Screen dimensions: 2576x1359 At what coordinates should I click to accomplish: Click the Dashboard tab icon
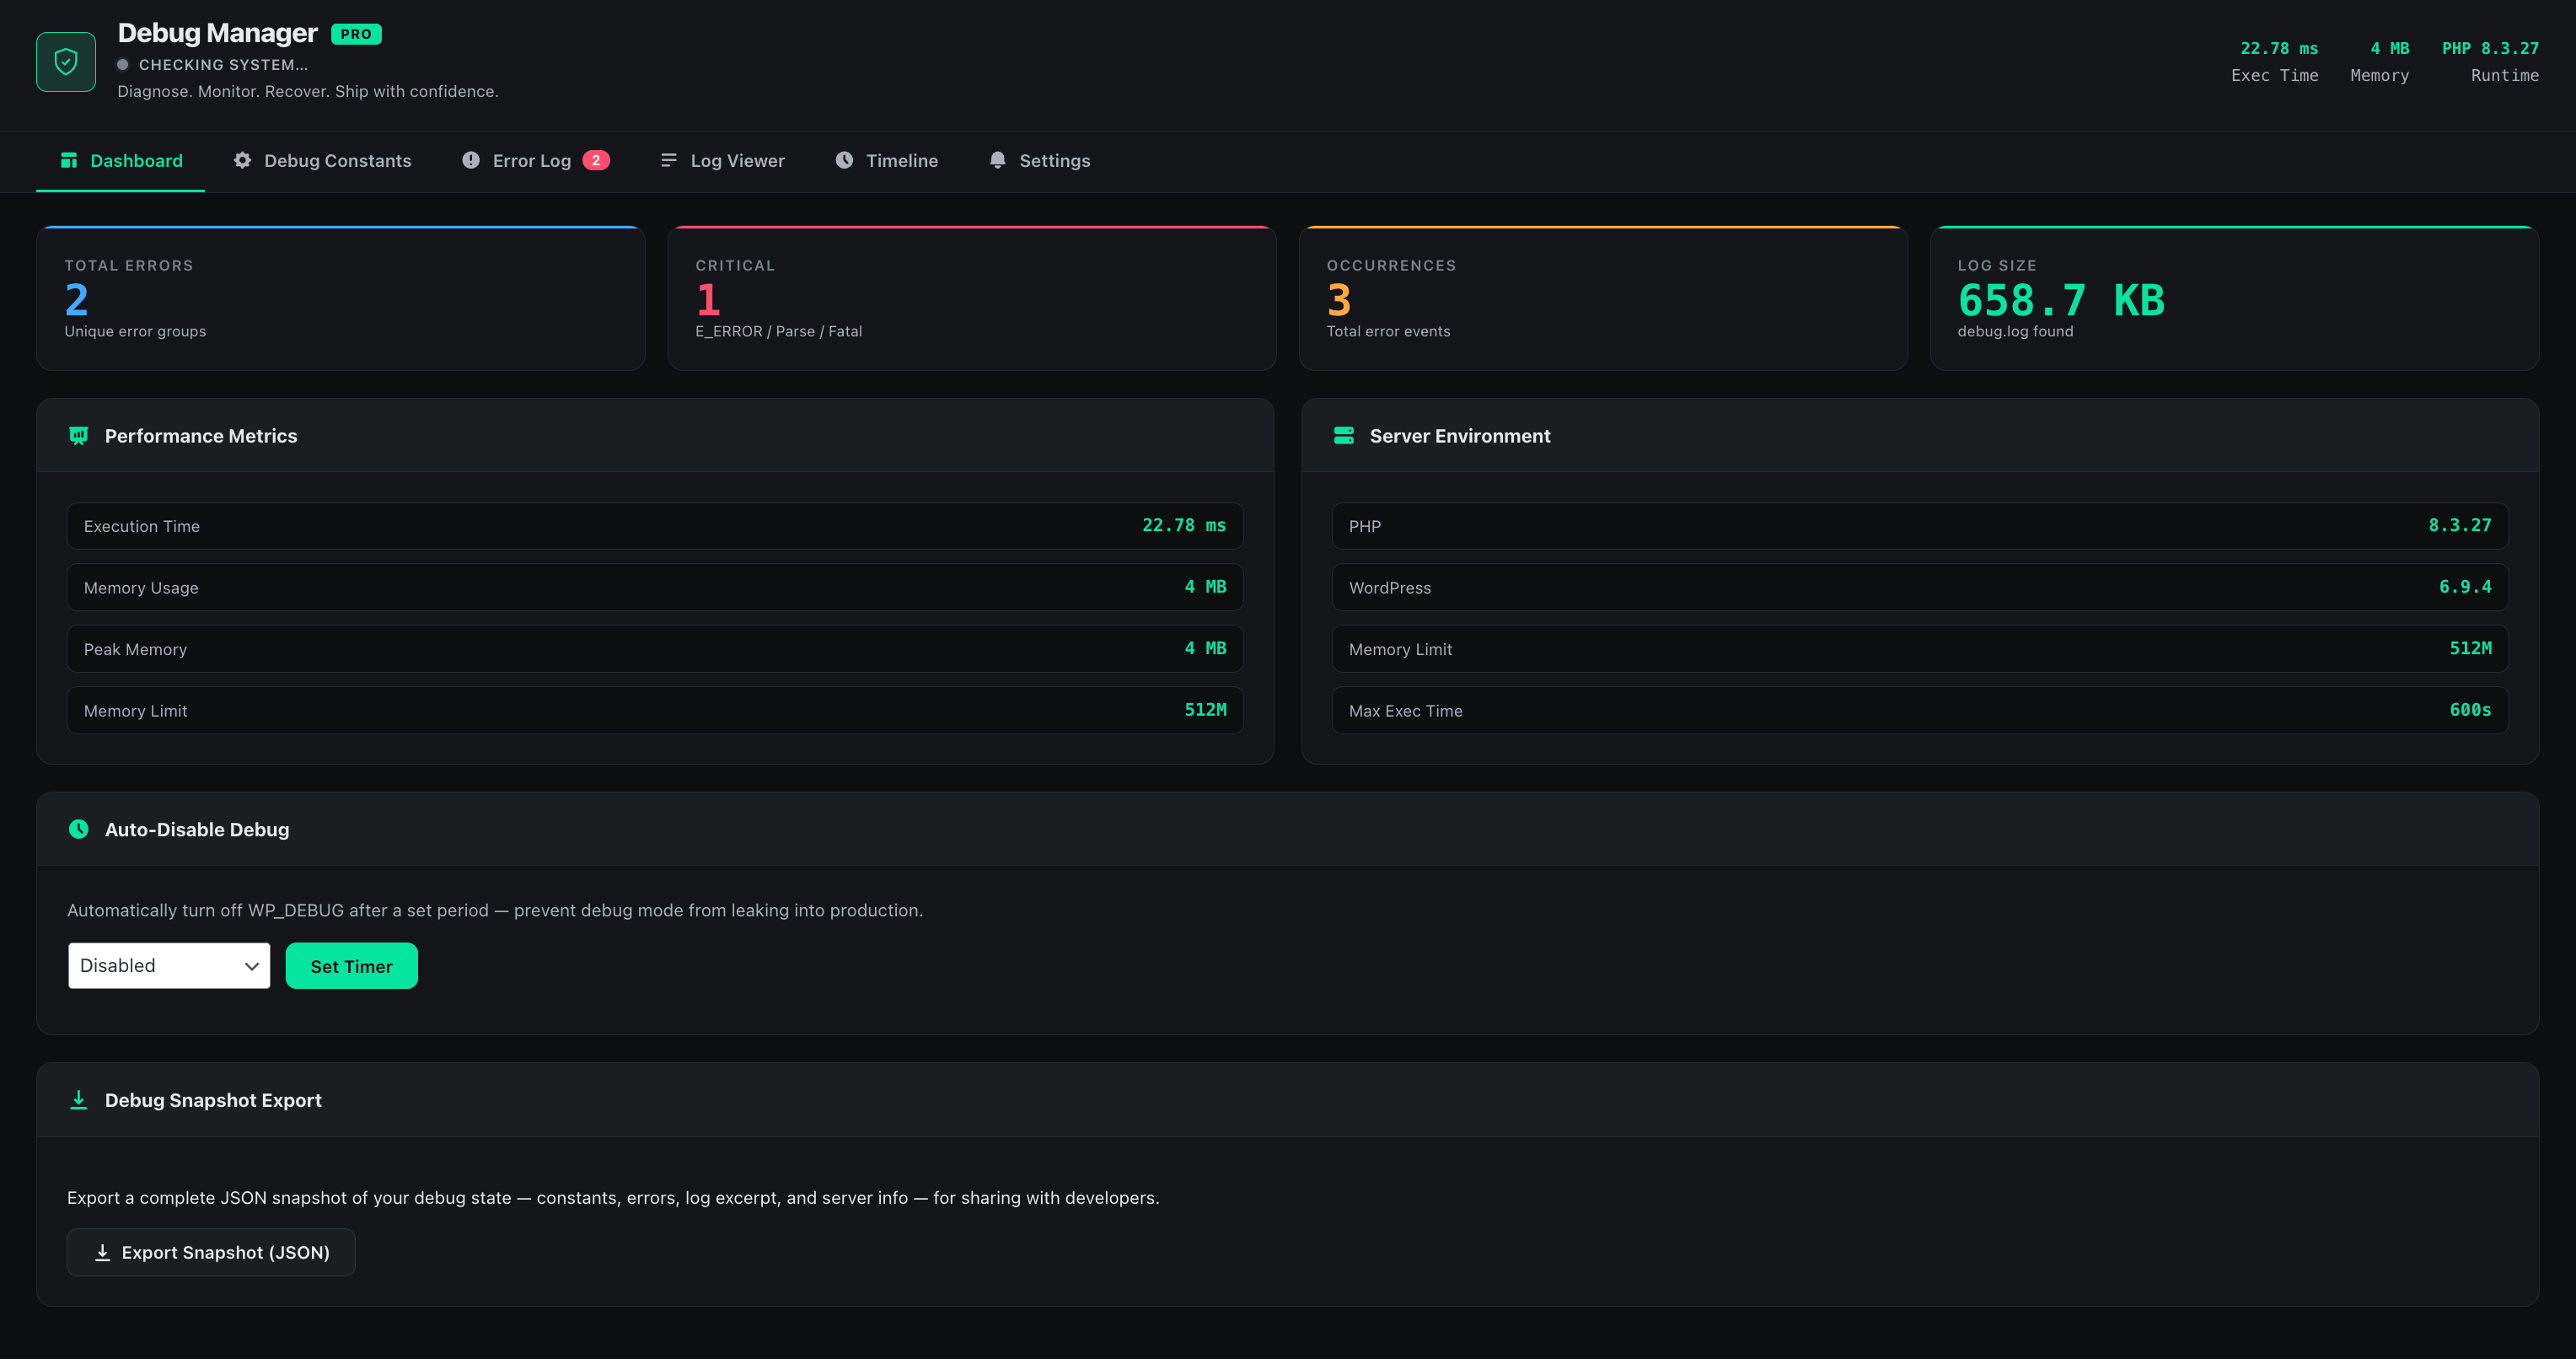click(69, 160)
